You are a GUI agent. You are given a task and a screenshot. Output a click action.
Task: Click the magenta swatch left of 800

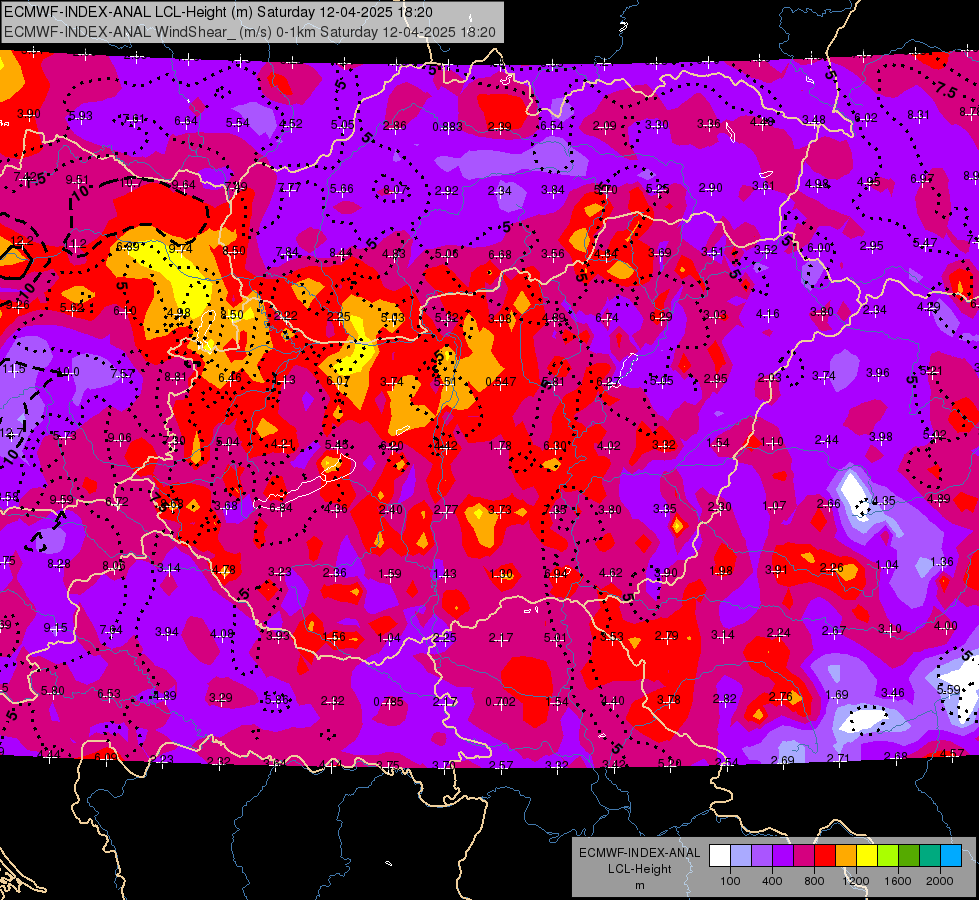(x=804, y=856)
